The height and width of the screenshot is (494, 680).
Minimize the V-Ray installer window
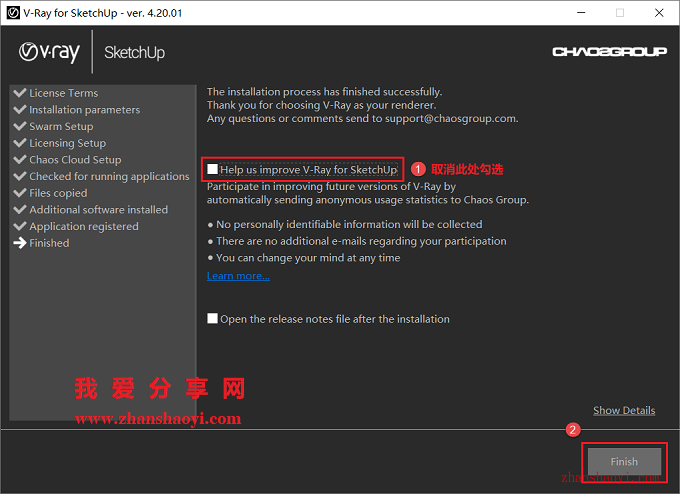pos(581,13)
